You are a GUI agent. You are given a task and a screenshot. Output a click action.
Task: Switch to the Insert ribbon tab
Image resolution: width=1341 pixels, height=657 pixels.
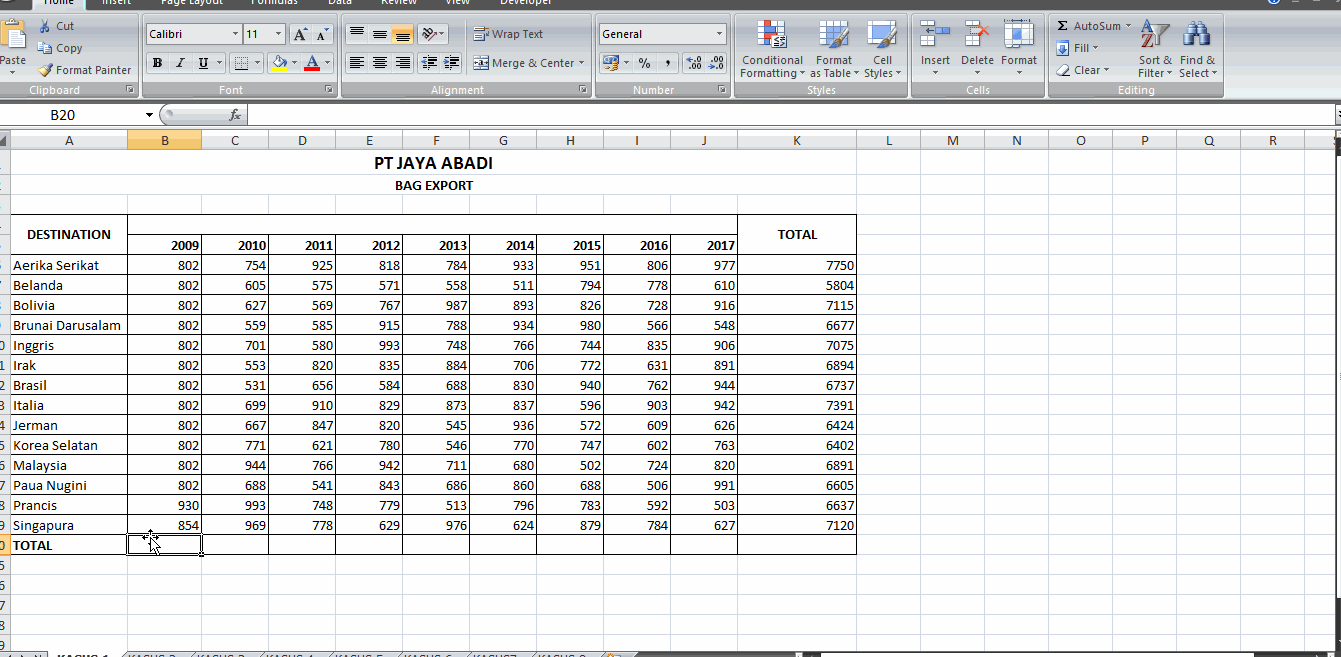click(116, 3)
